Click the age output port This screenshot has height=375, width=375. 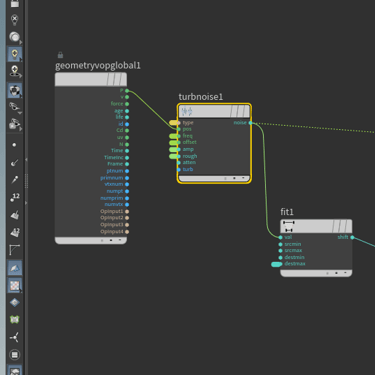coord(127,111)
